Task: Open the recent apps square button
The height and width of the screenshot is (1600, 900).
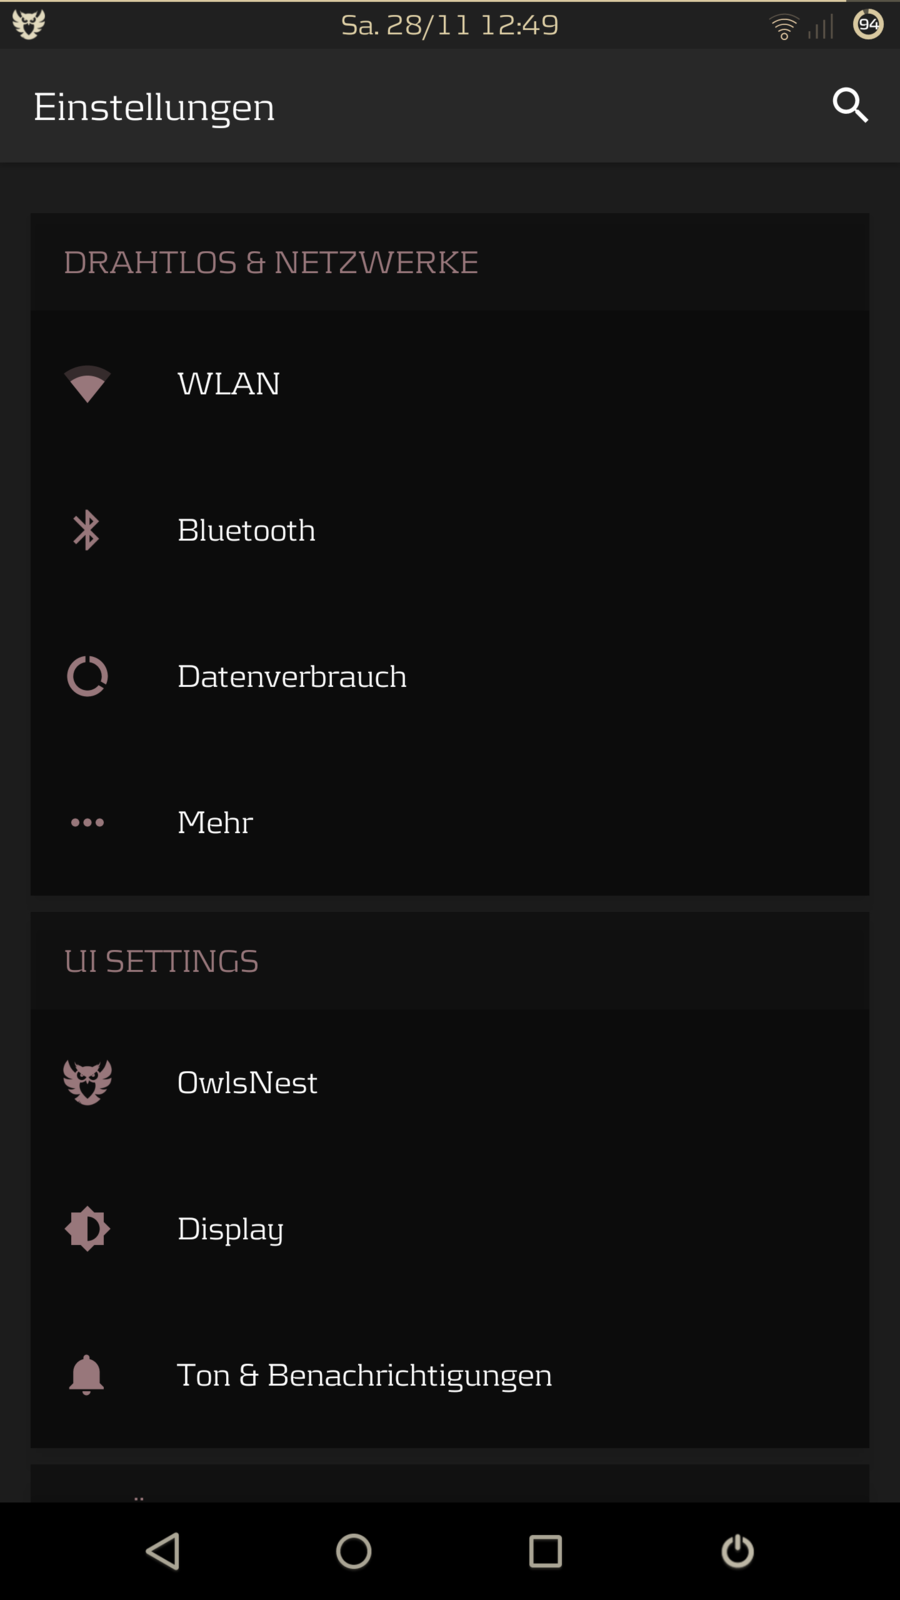Action: pyautogui.click(x=545, y=1551)
